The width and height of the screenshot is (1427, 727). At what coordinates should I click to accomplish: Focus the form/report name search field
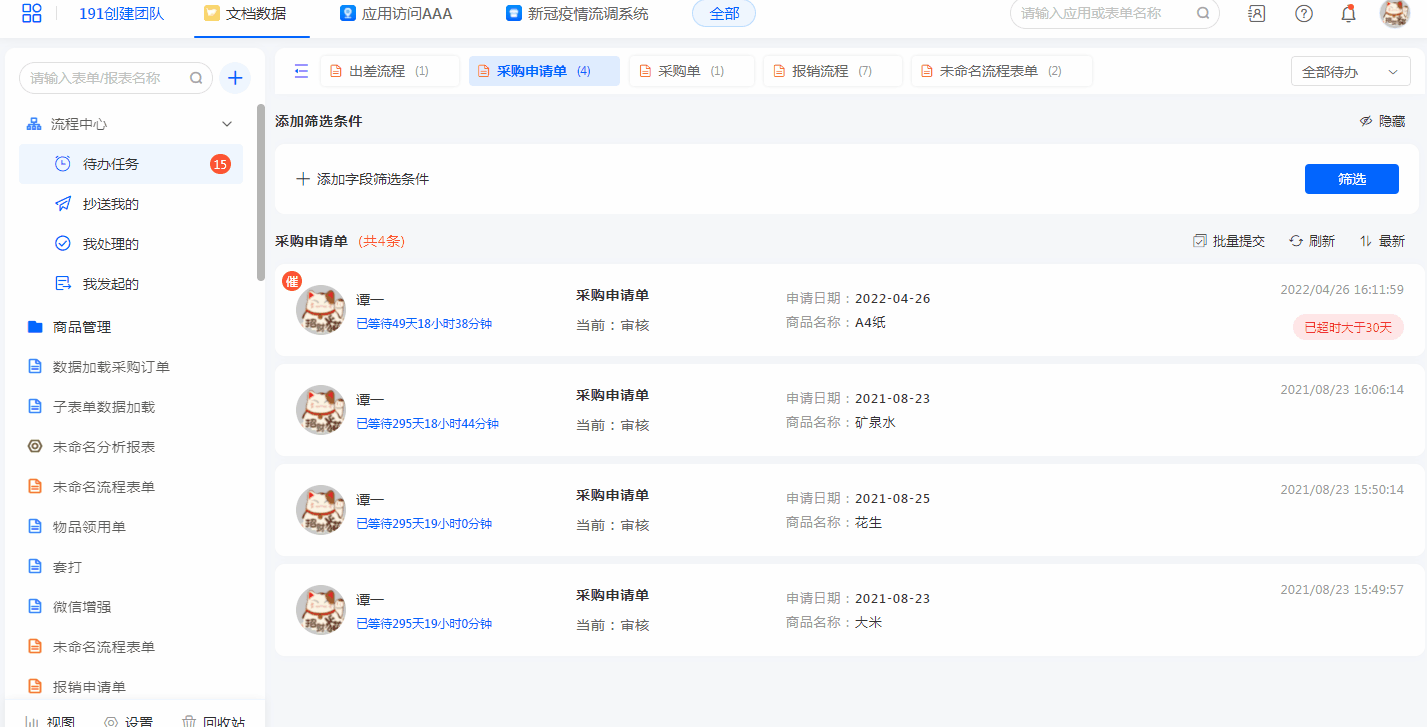pos(105,78)
